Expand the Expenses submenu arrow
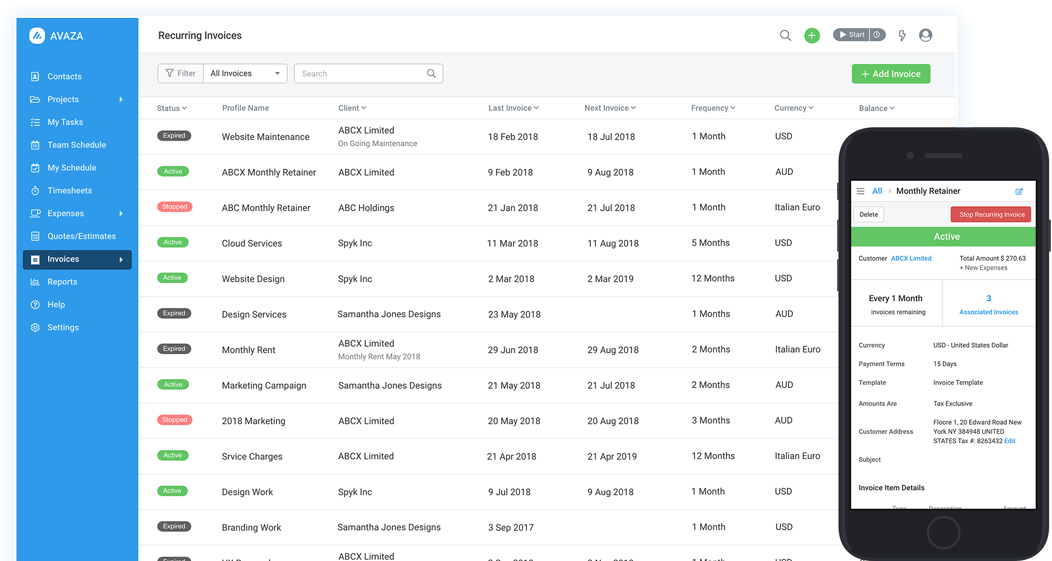This screenshot has height=561, width=1052. coord(121,213)
